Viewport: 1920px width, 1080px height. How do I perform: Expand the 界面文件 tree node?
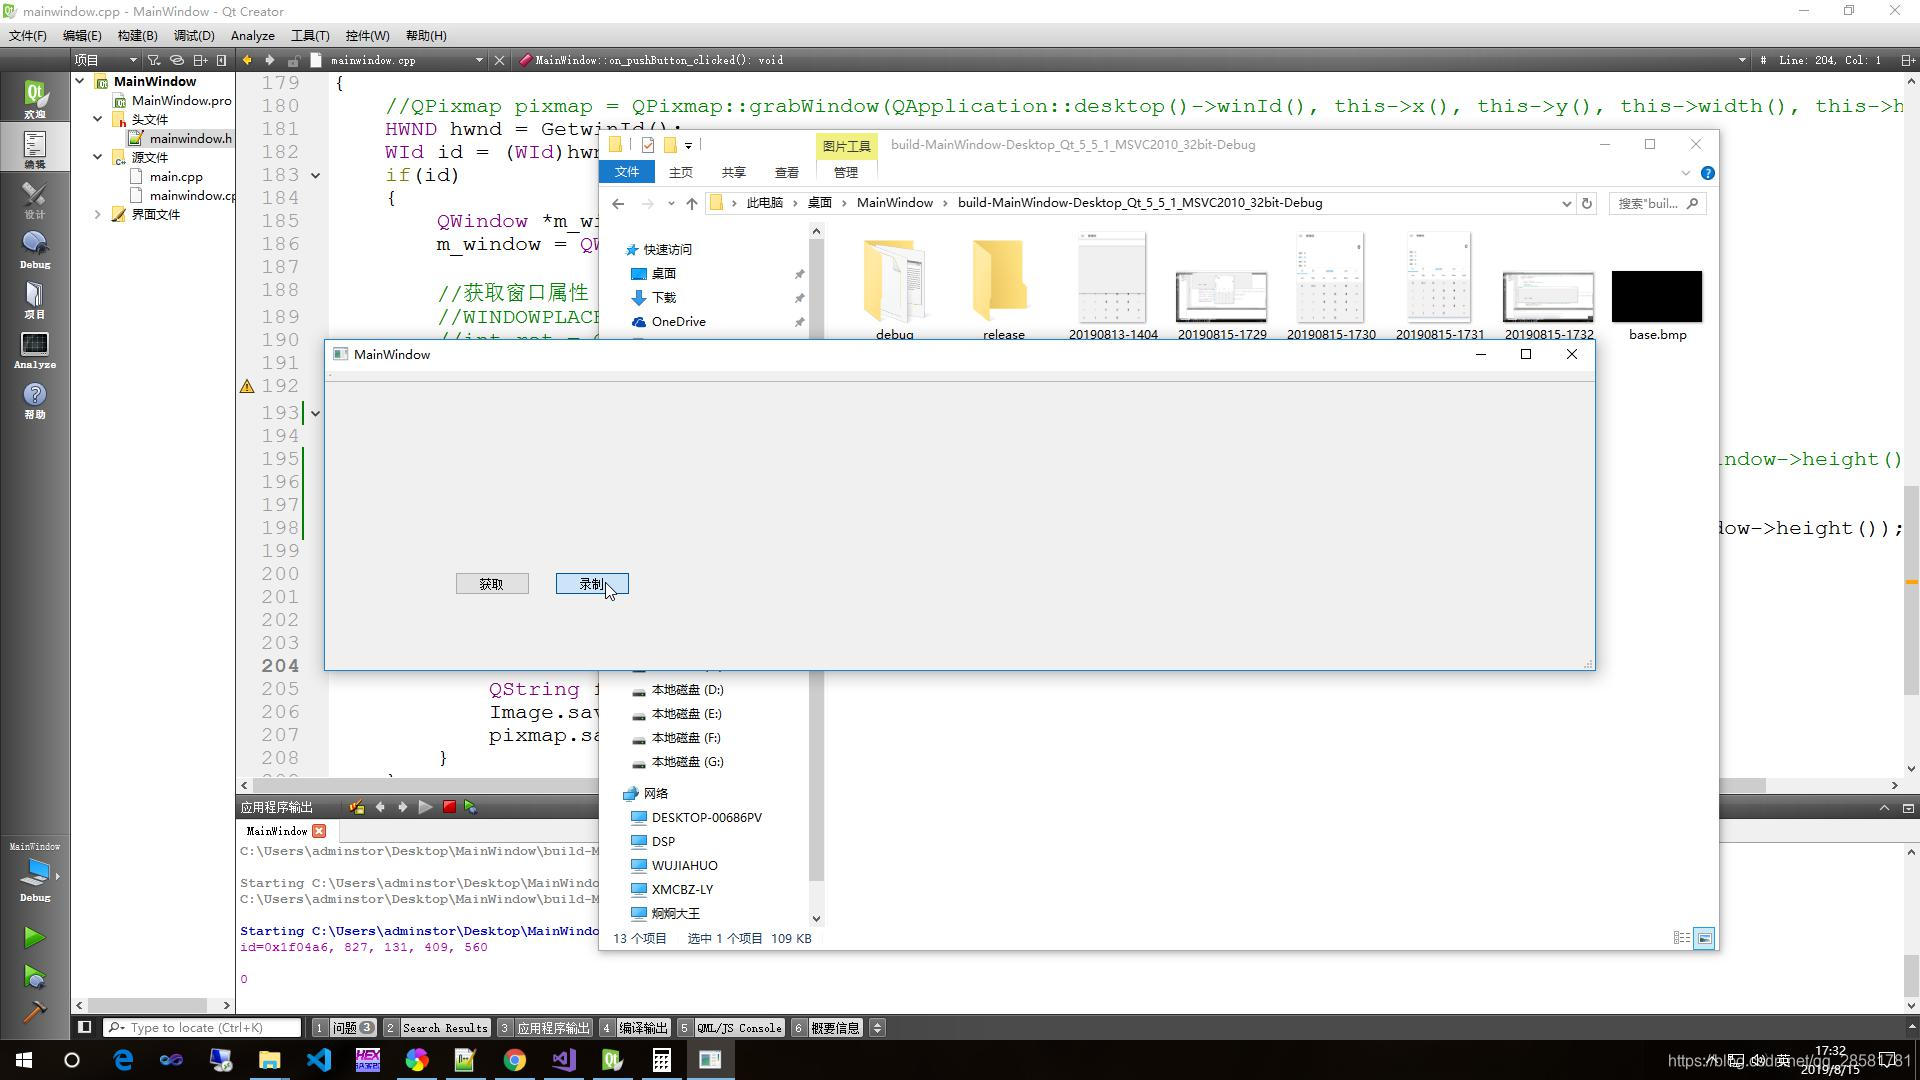[x=98, y=214]
